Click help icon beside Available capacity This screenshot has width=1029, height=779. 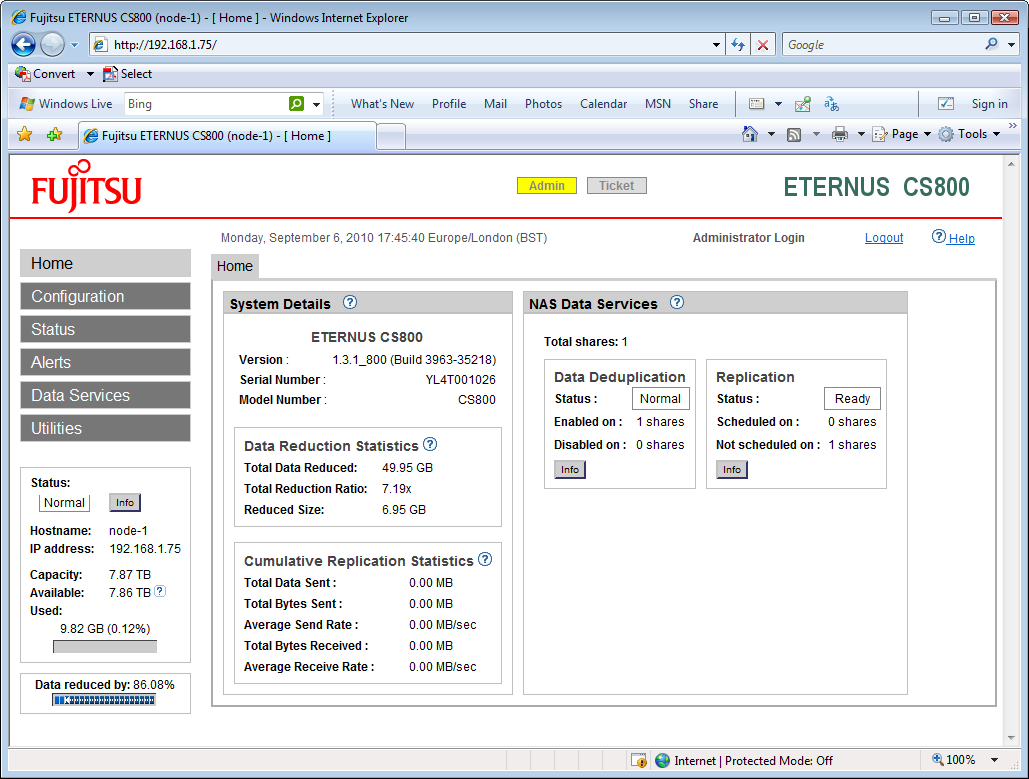point(160,591)
